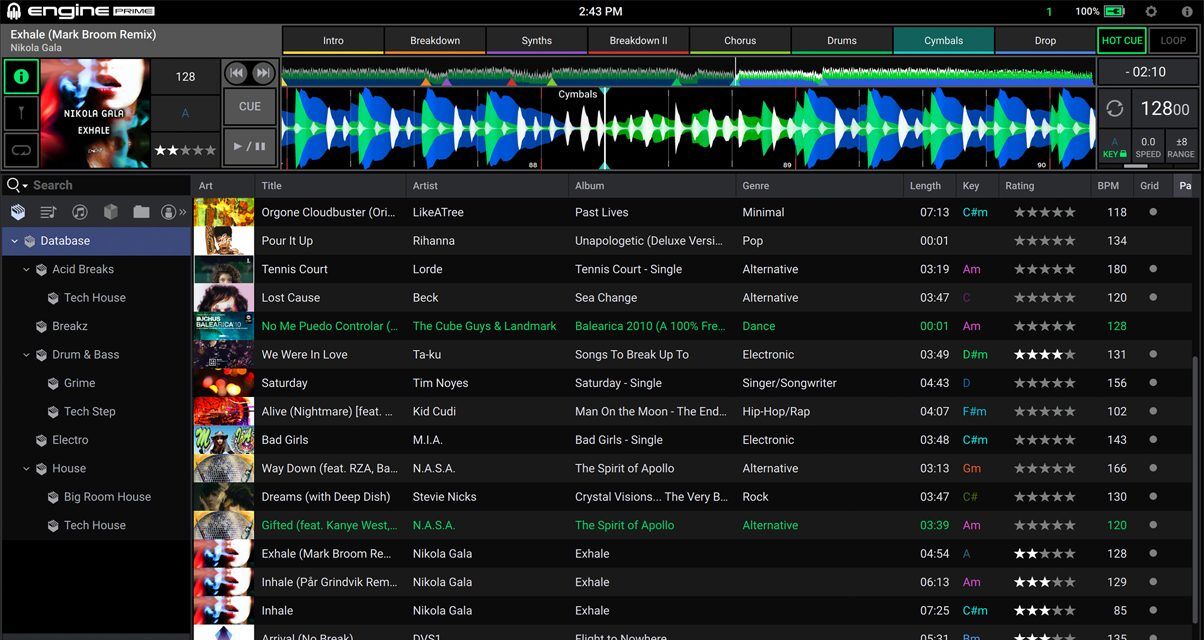Click the Exhale album artwork on deck
Viewport: 1204px width, 640px height.
[x=96, y=112]
